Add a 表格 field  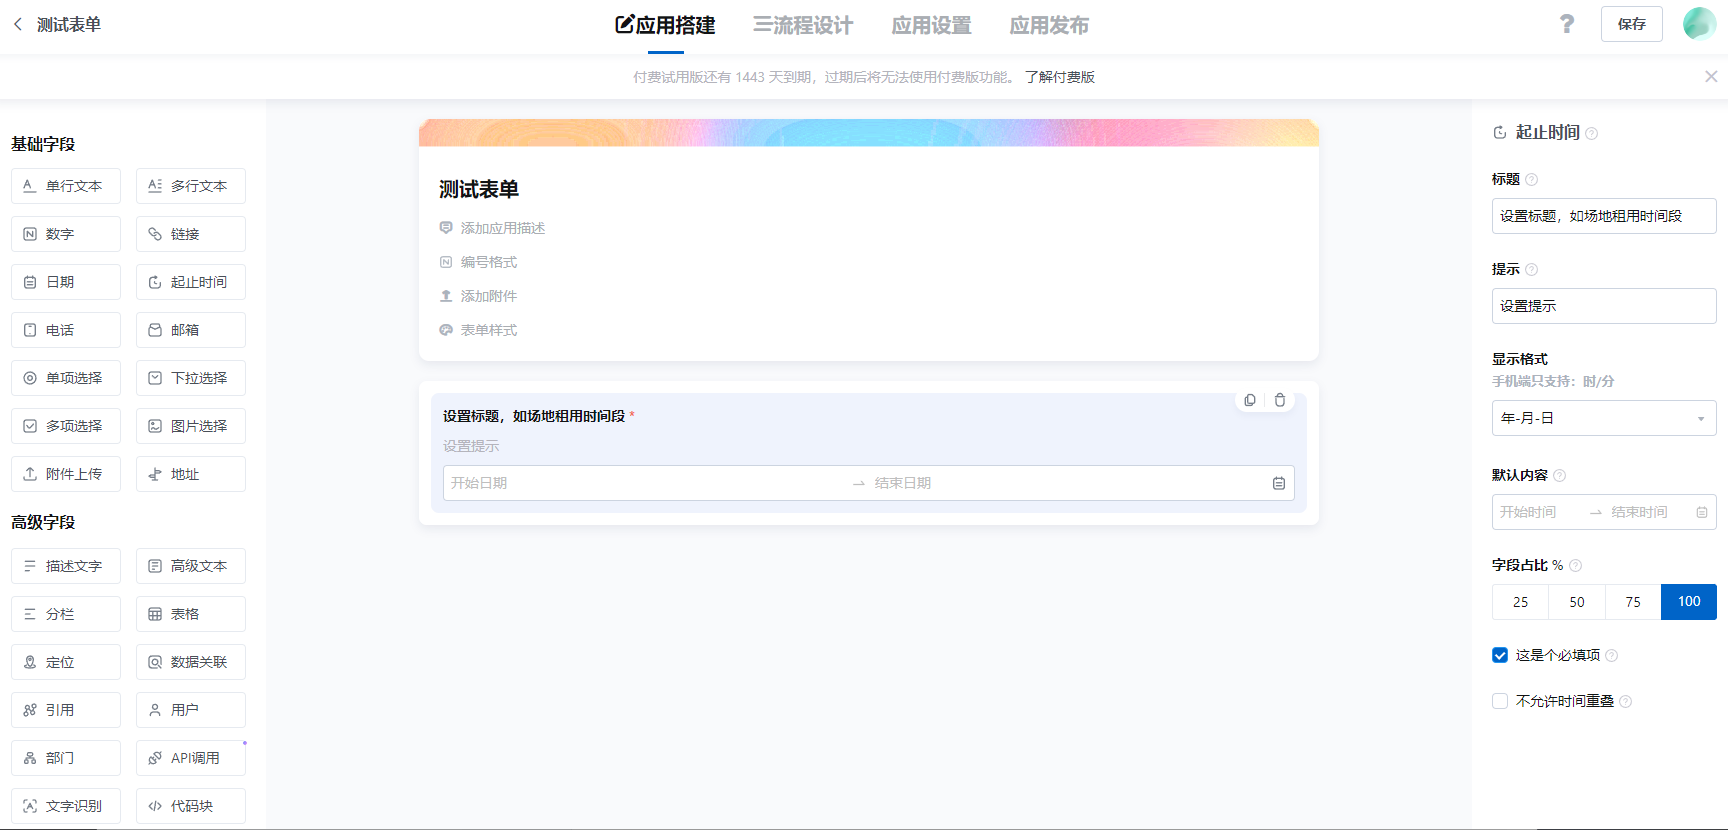click(x=191, y=614)
